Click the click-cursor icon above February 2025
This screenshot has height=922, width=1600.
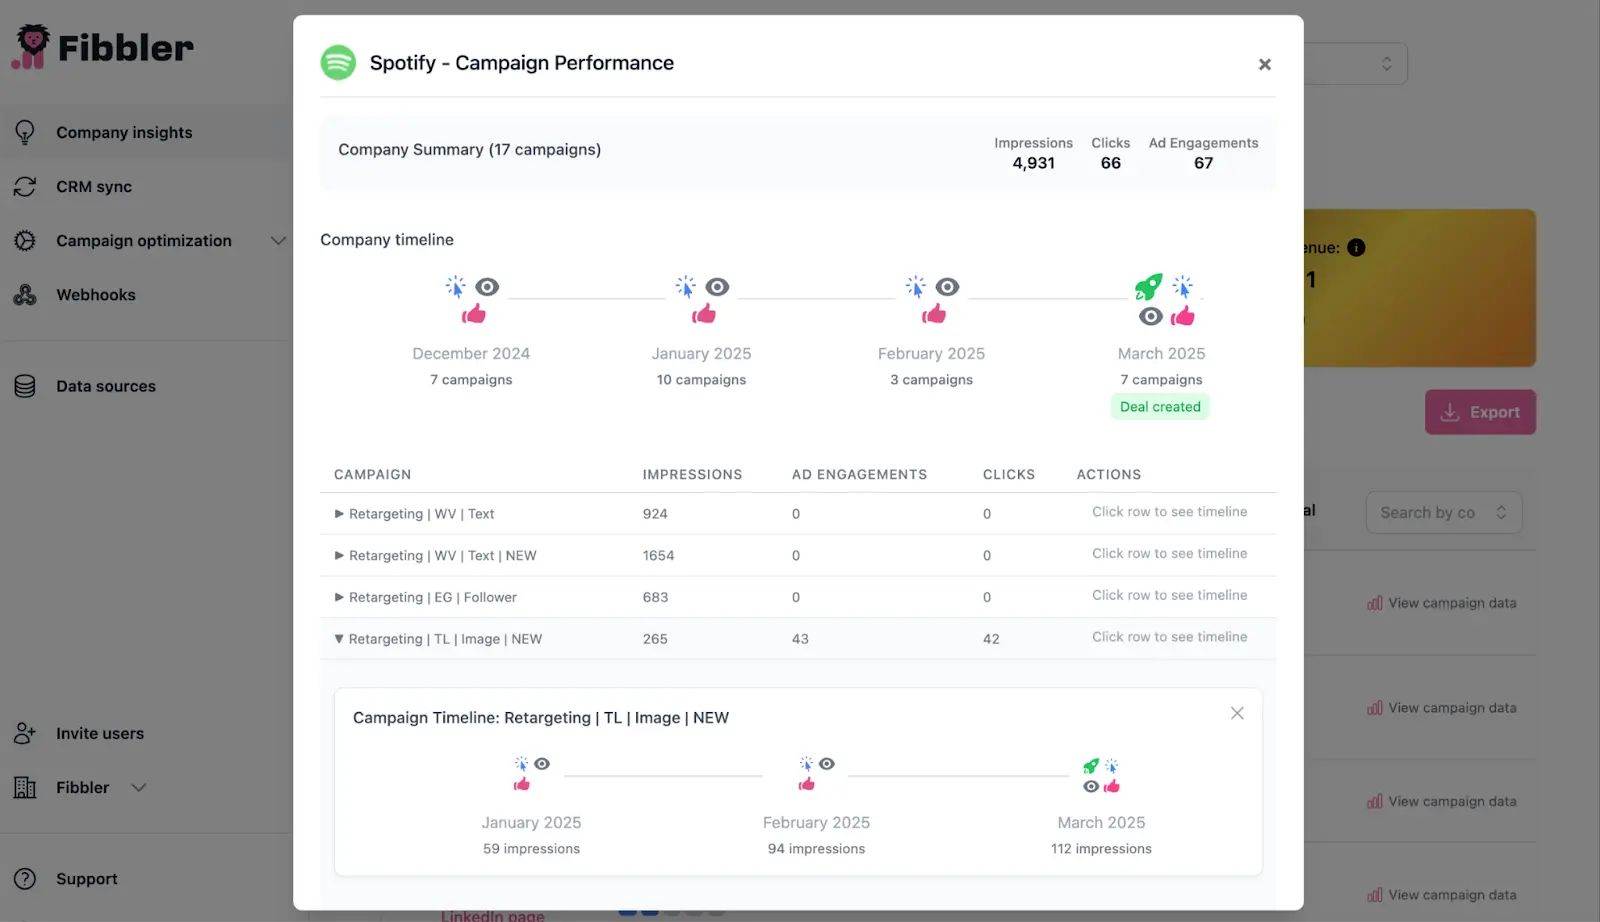[x=915, y=287]
